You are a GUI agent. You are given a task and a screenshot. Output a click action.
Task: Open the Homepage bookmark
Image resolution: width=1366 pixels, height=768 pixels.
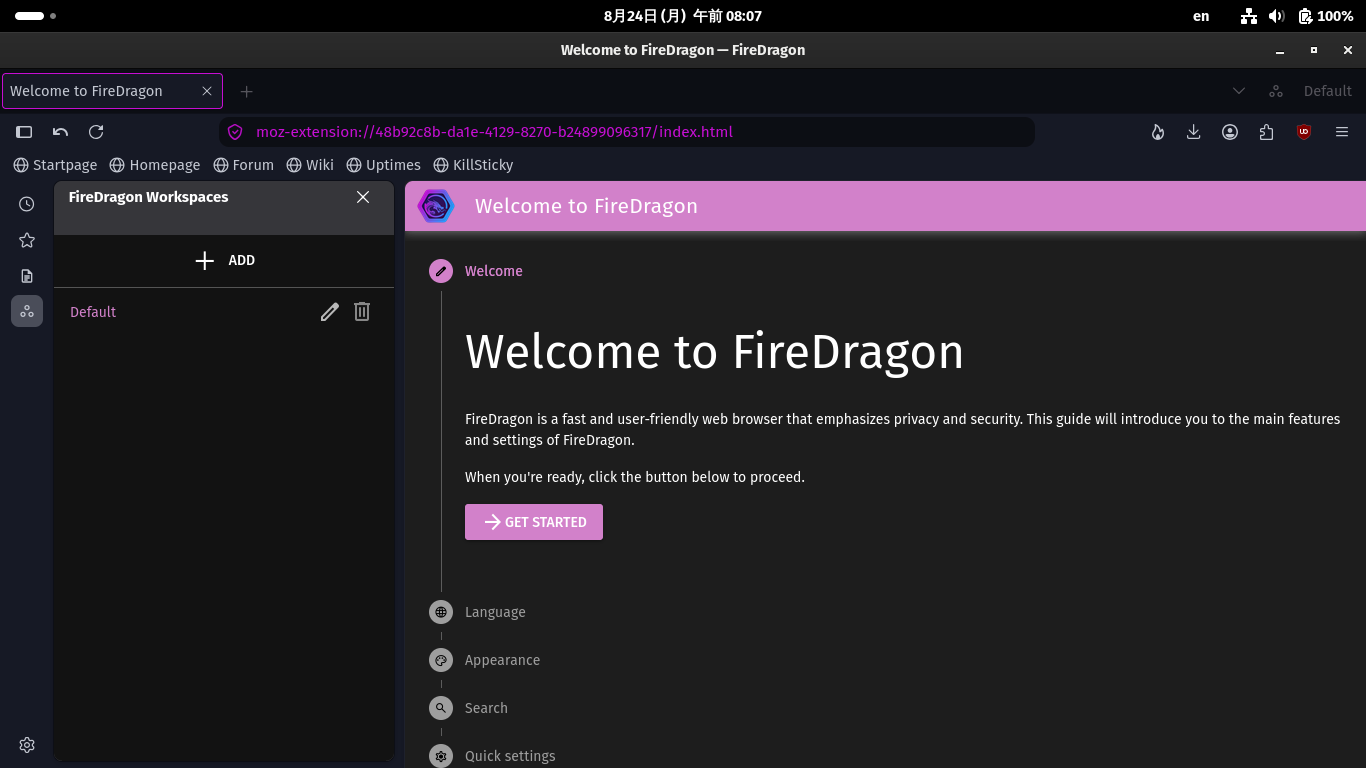[x=155, y=165]
